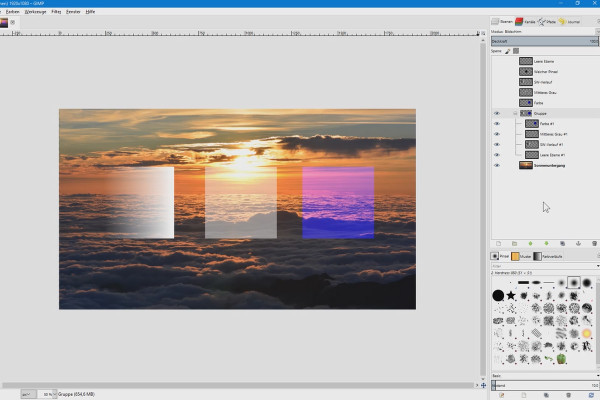Select the highlighted soft round brush

(574, 283)
